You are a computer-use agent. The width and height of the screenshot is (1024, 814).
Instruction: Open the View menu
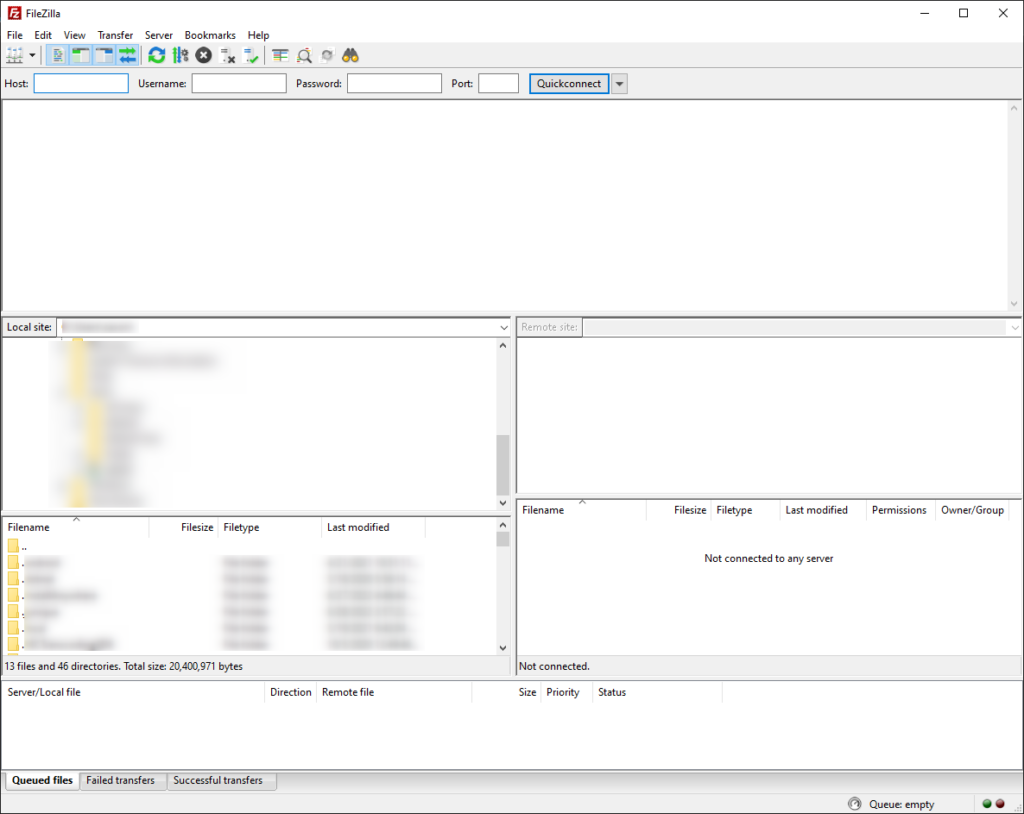pyautogui.click(x=74, y=35)
